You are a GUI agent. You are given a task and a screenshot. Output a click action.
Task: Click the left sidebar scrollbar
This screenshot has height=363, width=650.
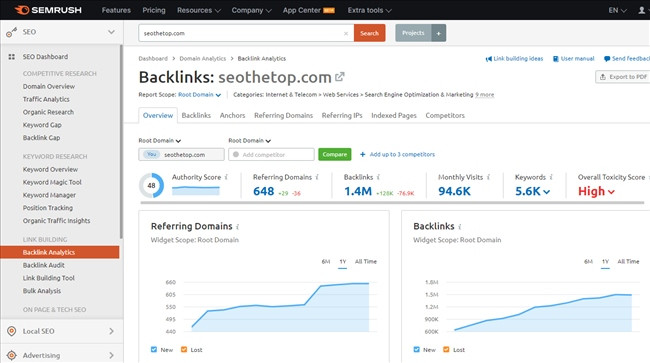click(121, 141)
